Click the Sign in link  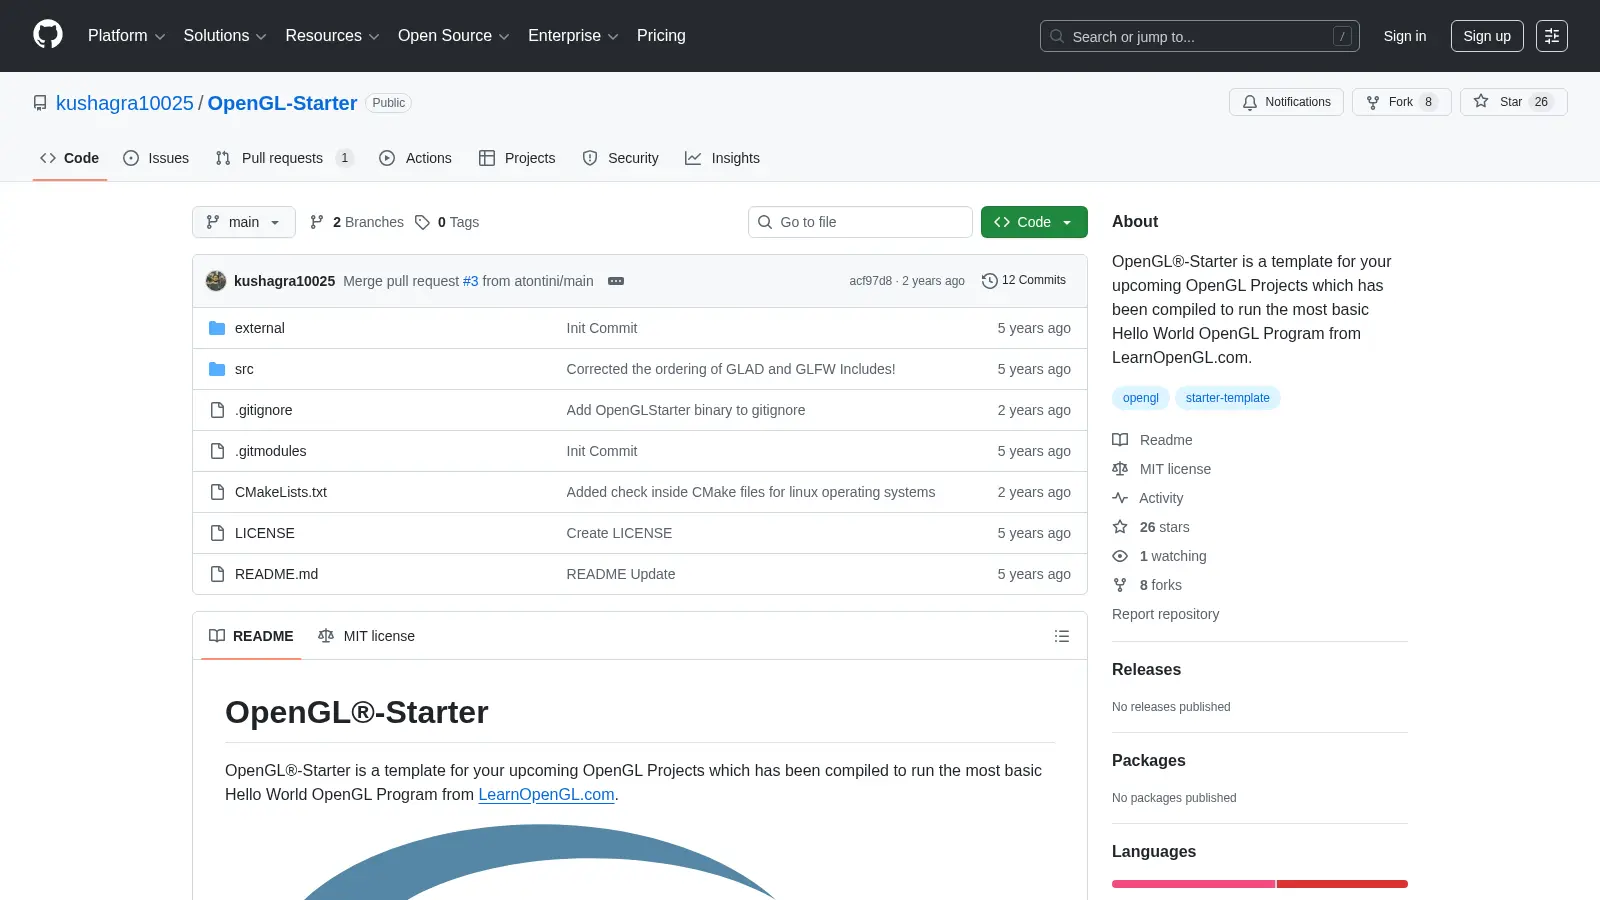click(1405, 36)
